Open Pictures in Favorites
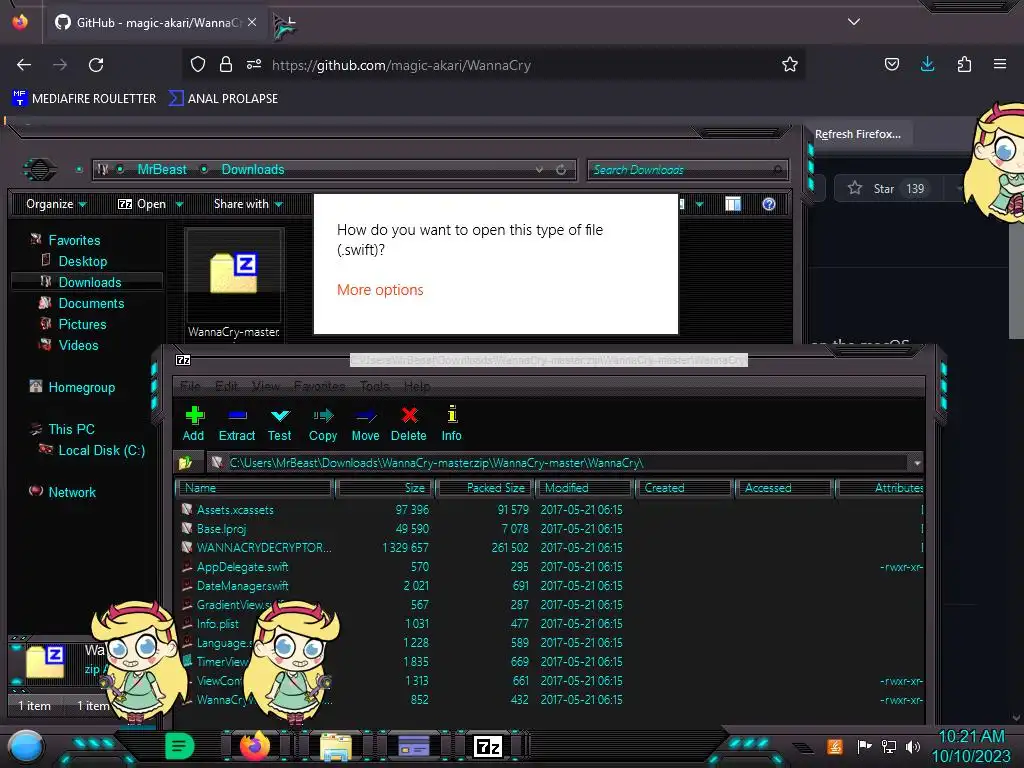This screenshot has width=1024, height=768. click(82, 324)
